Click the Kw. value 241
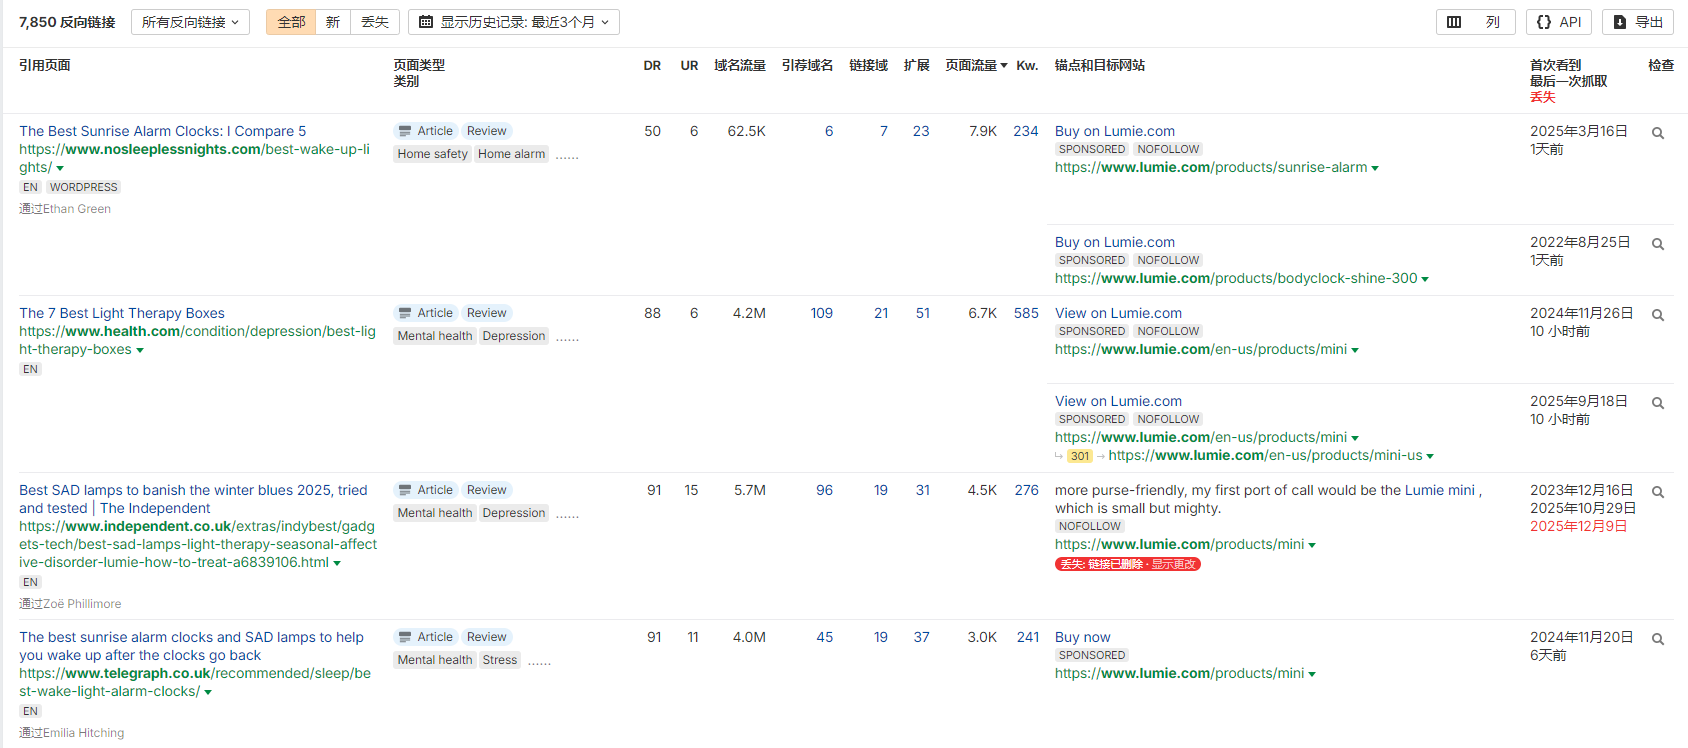This screenshot has height=748, width=1688. click(1028, 637)
